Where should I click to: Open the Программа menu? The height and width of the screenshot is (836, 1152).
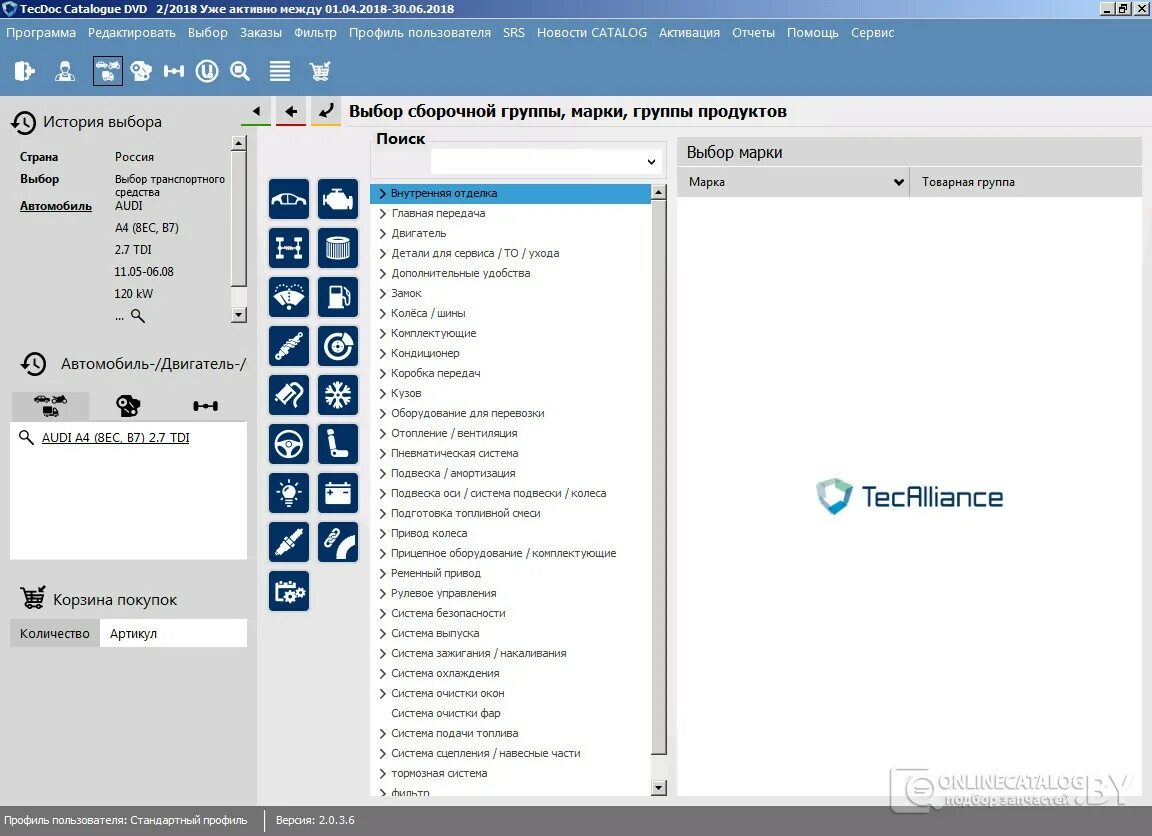coord(40,32)
